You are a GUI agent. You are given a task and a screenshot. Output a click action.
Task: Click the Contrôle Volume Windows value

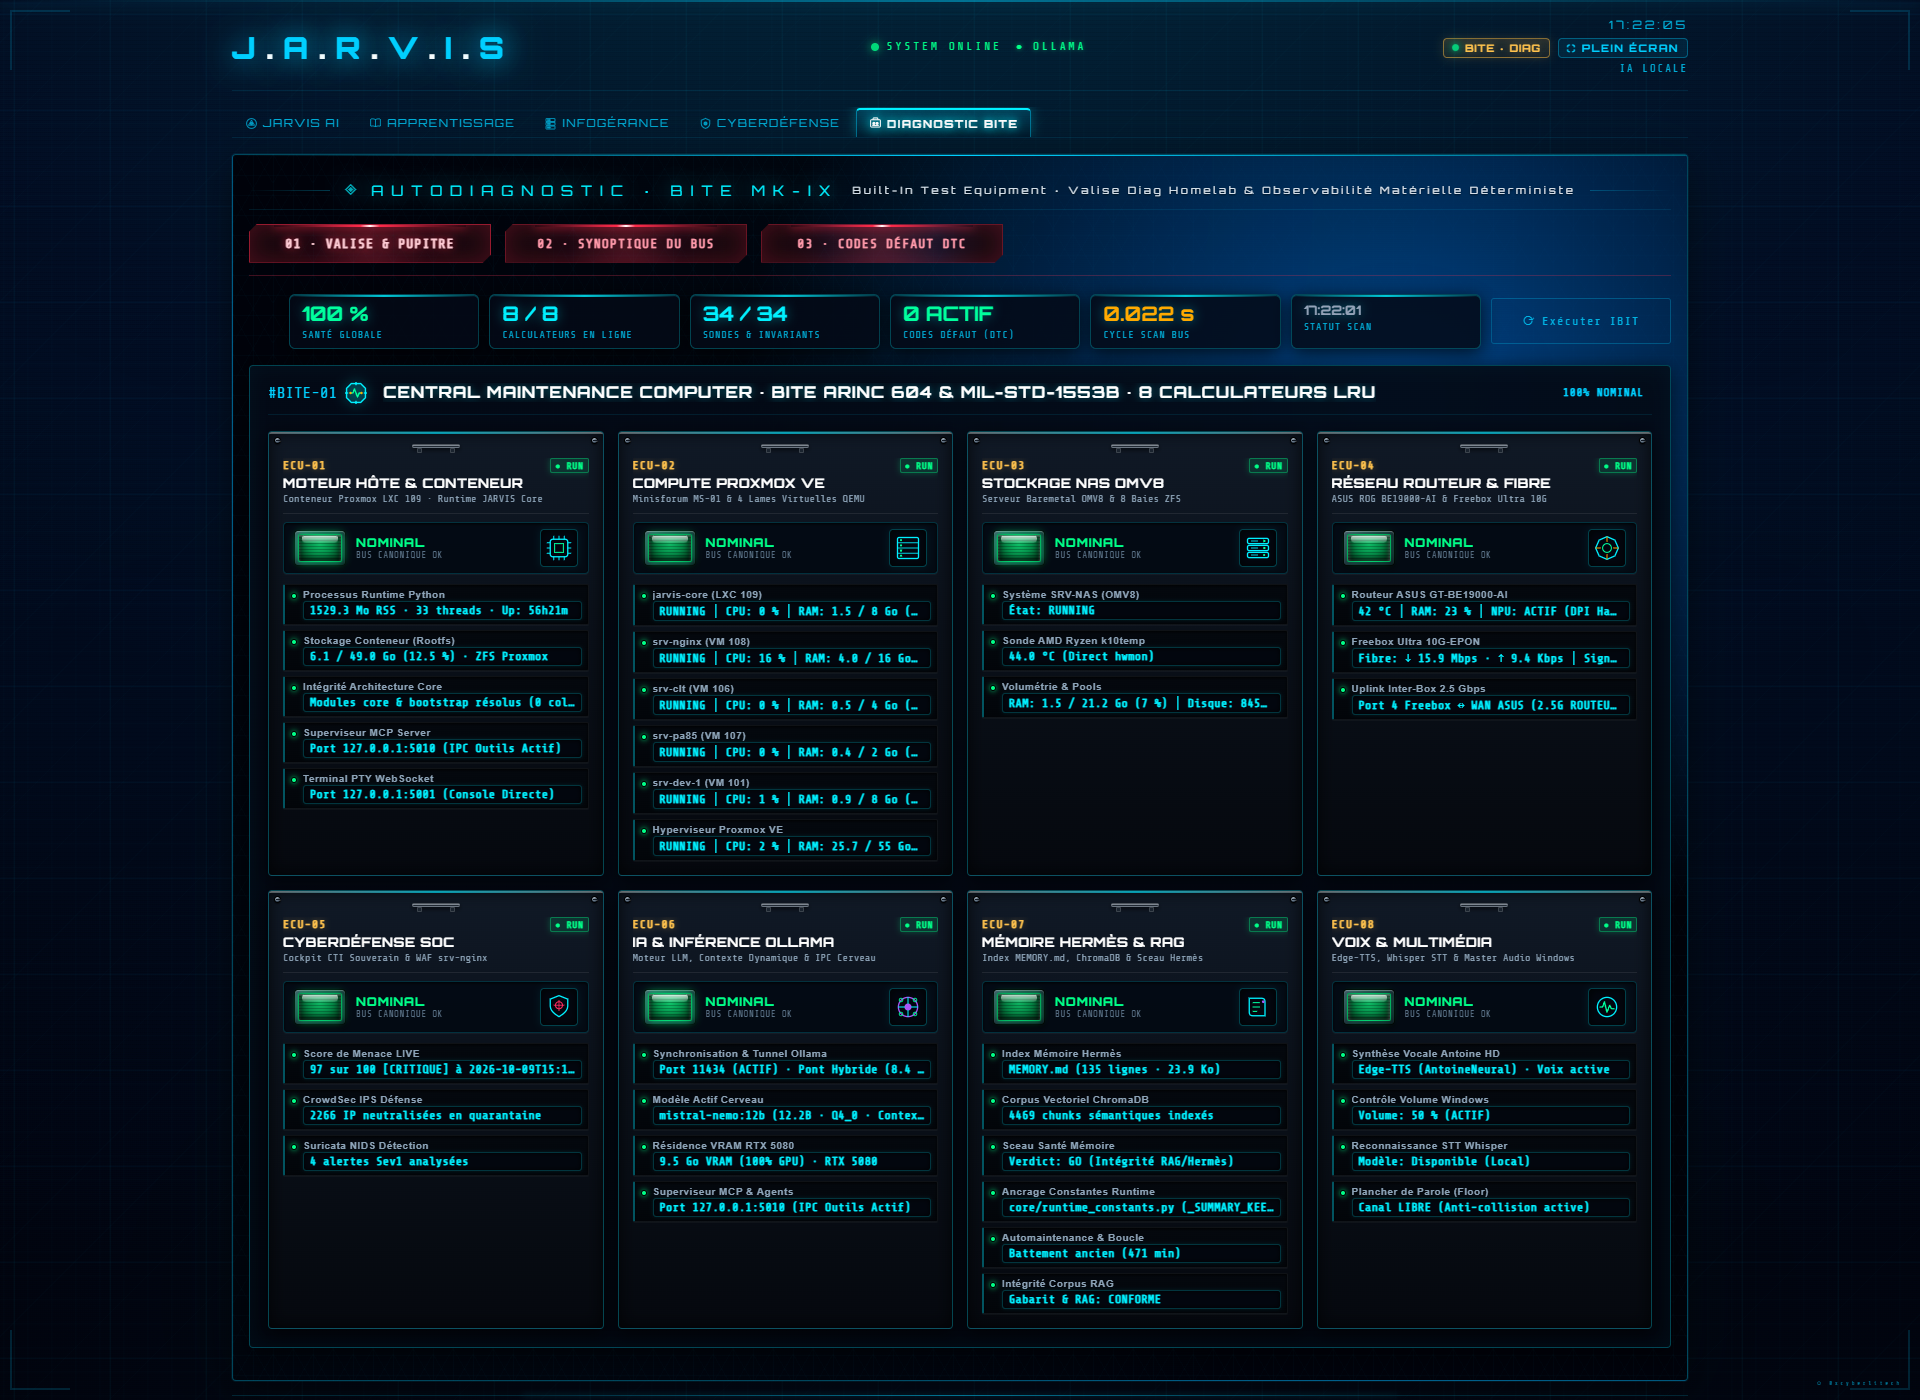1490,1116
